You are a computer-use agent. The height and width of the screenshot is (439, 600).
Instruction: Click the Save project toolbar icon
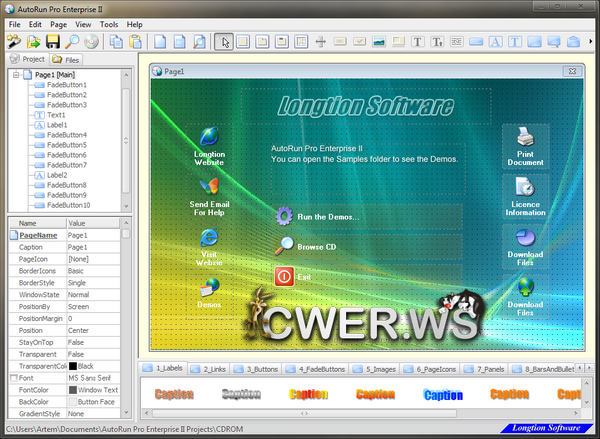click(52, 42)
